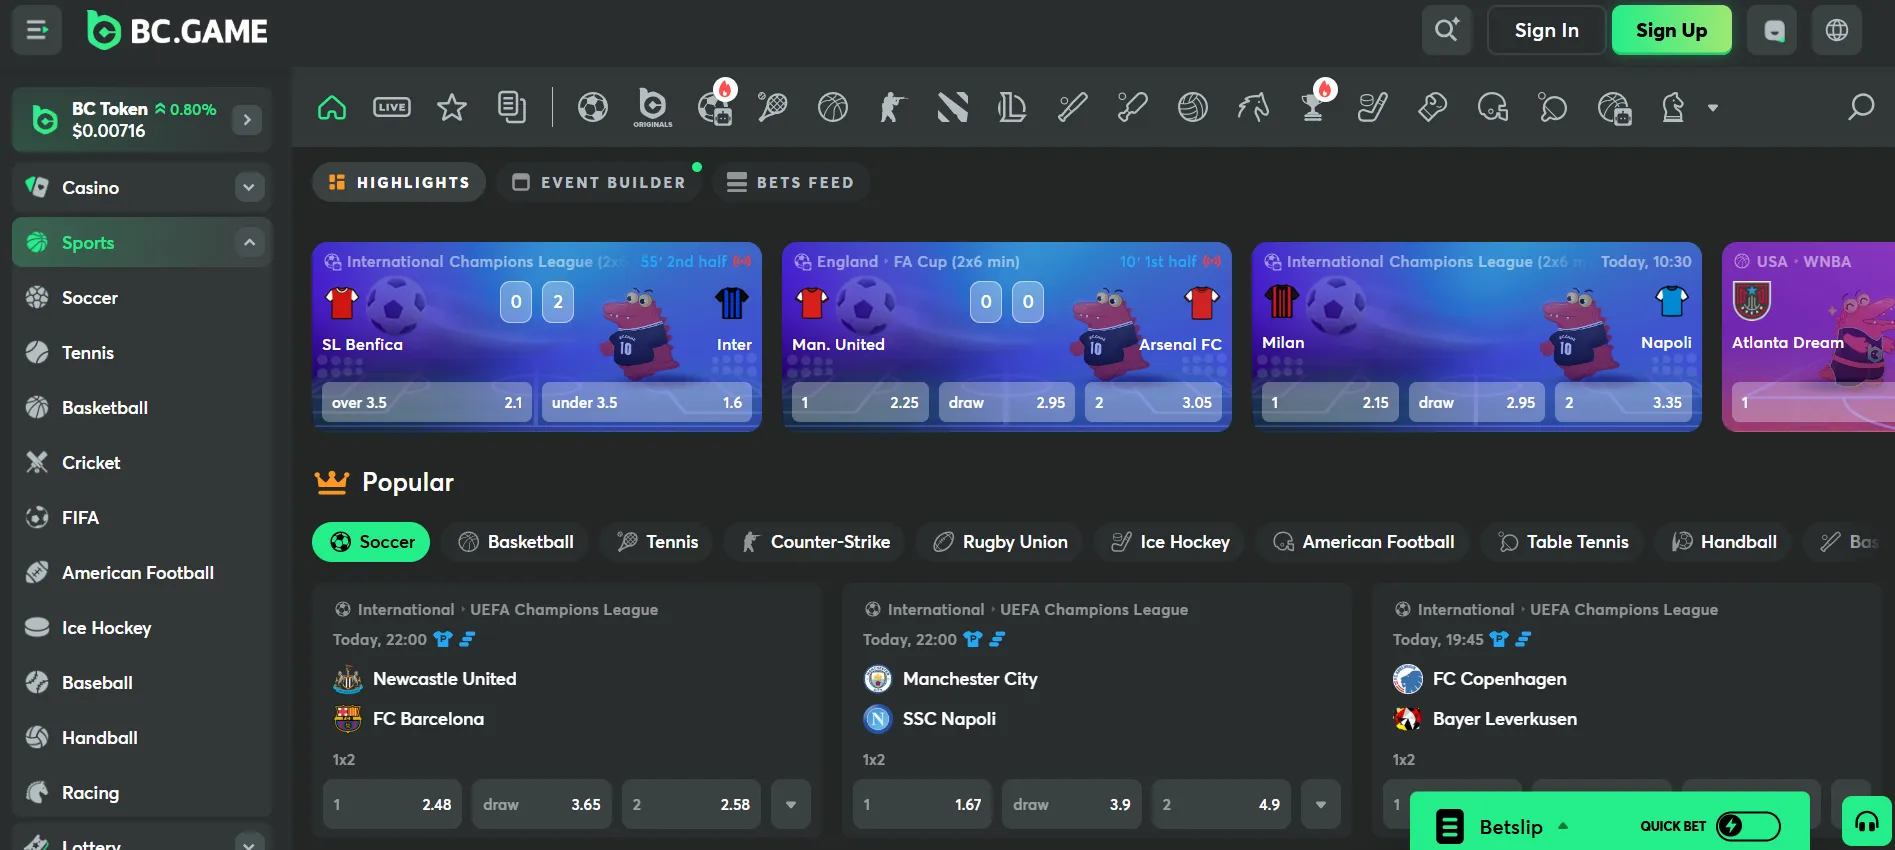Click the Sign In button
Screen dimensions: 1895x850
click(x=1546, y=30)
